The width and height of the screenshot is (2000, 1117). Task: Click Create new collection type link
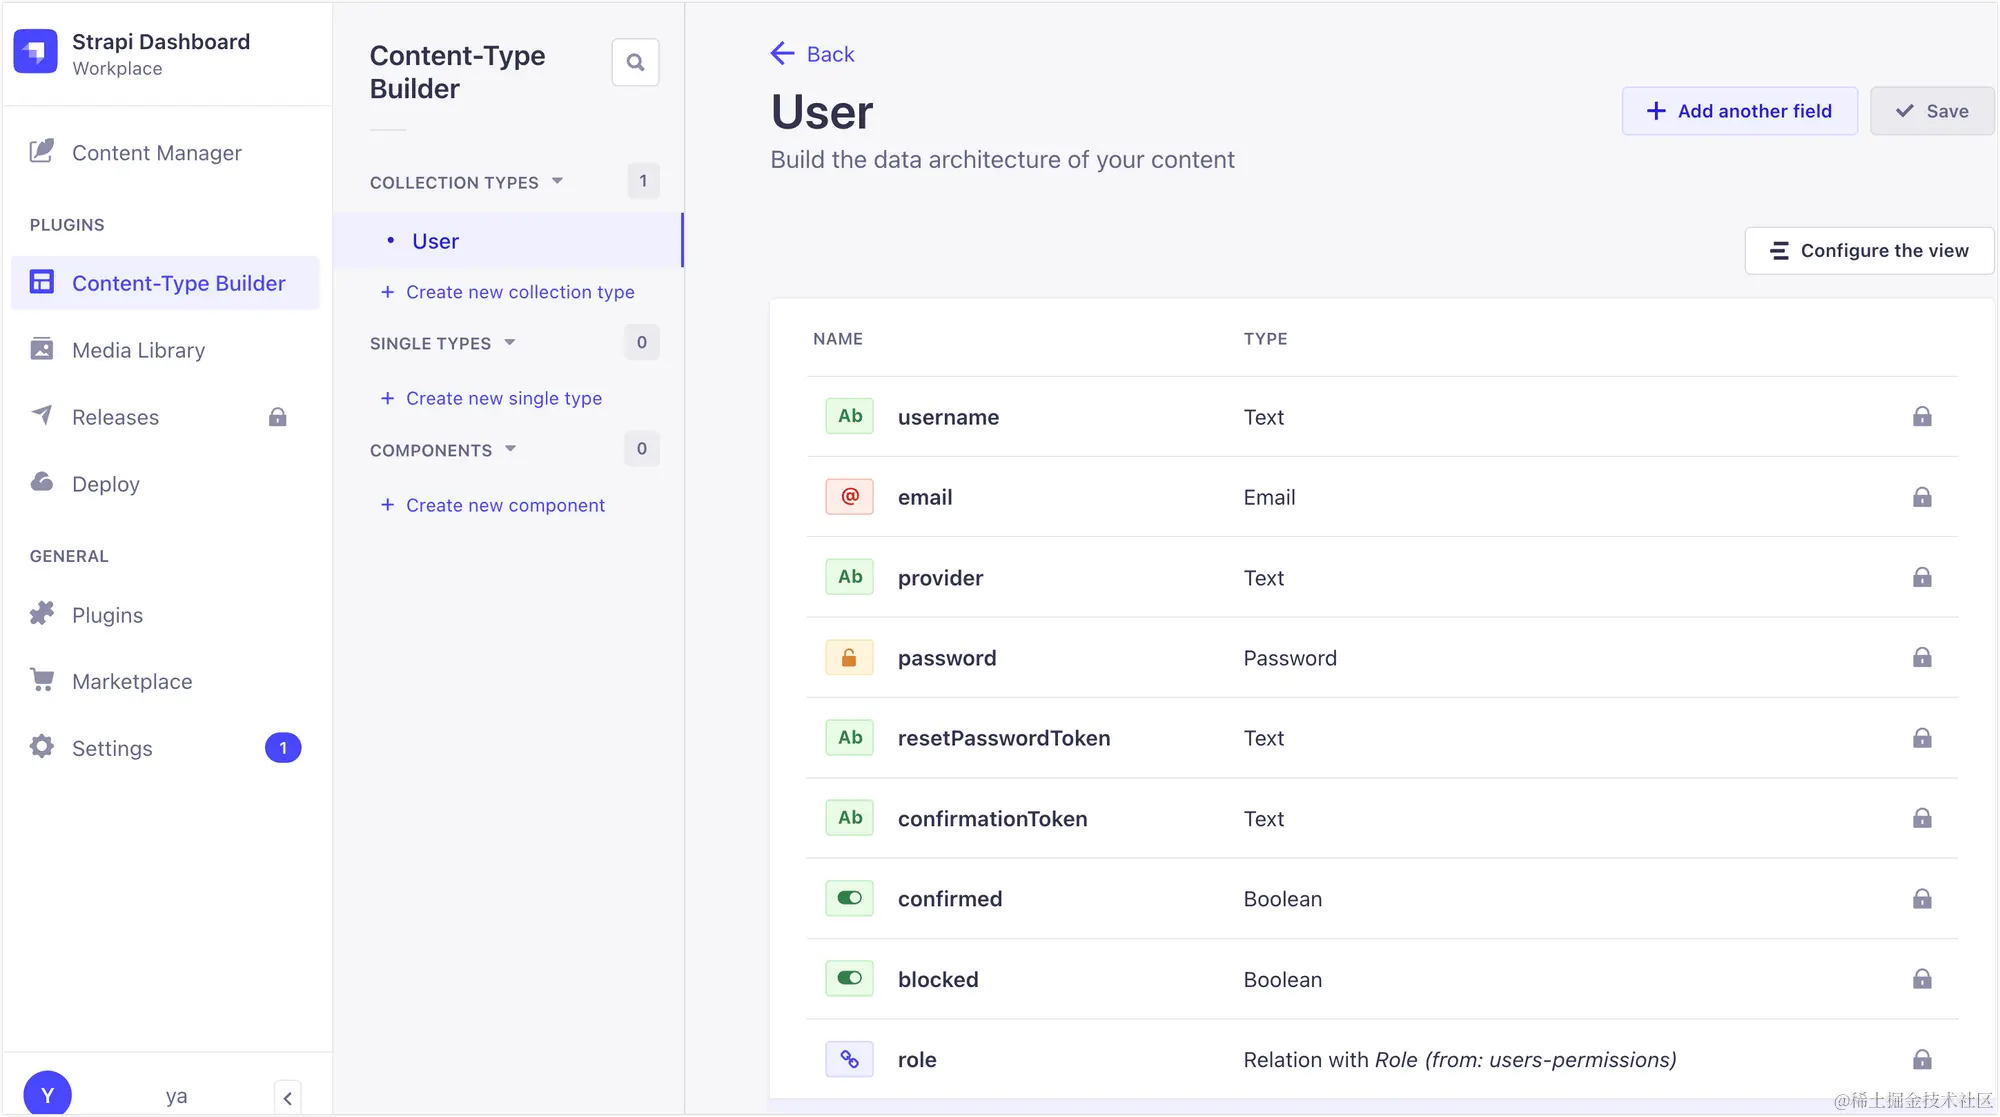click(519, 292)
